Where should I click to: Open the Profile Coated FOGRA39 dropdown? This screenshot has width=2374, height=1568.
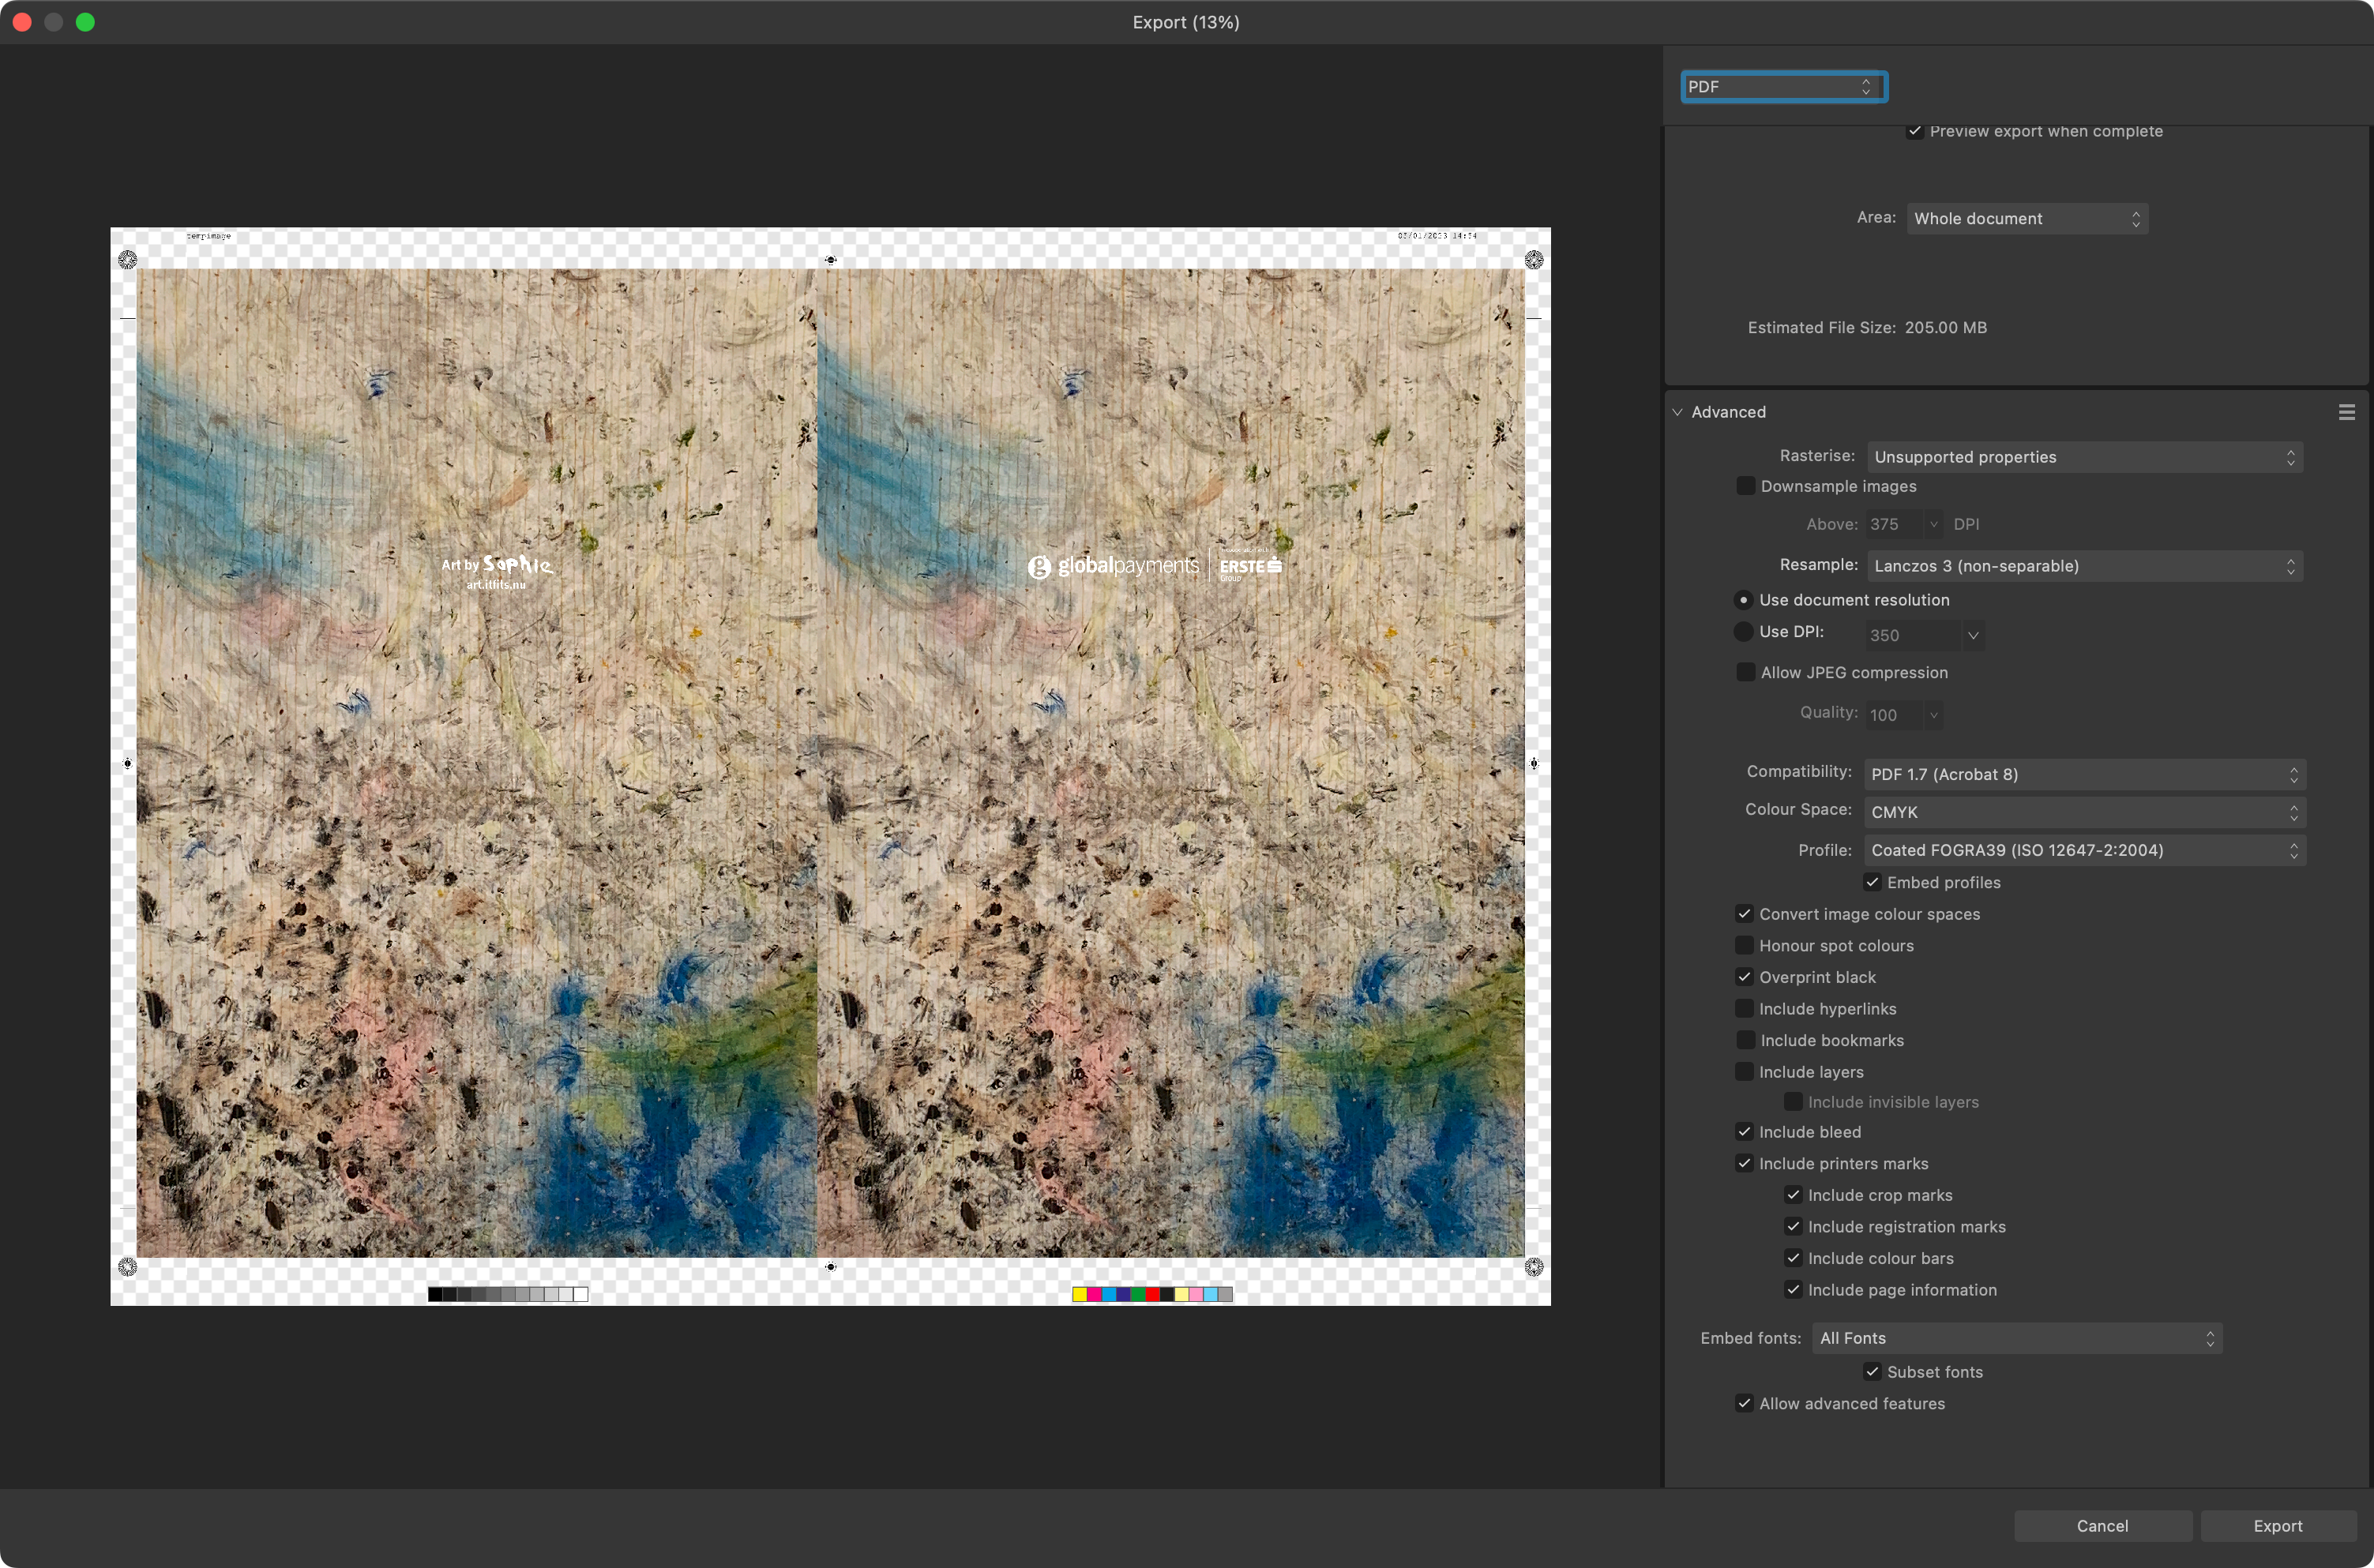[x=2084, y=850]
